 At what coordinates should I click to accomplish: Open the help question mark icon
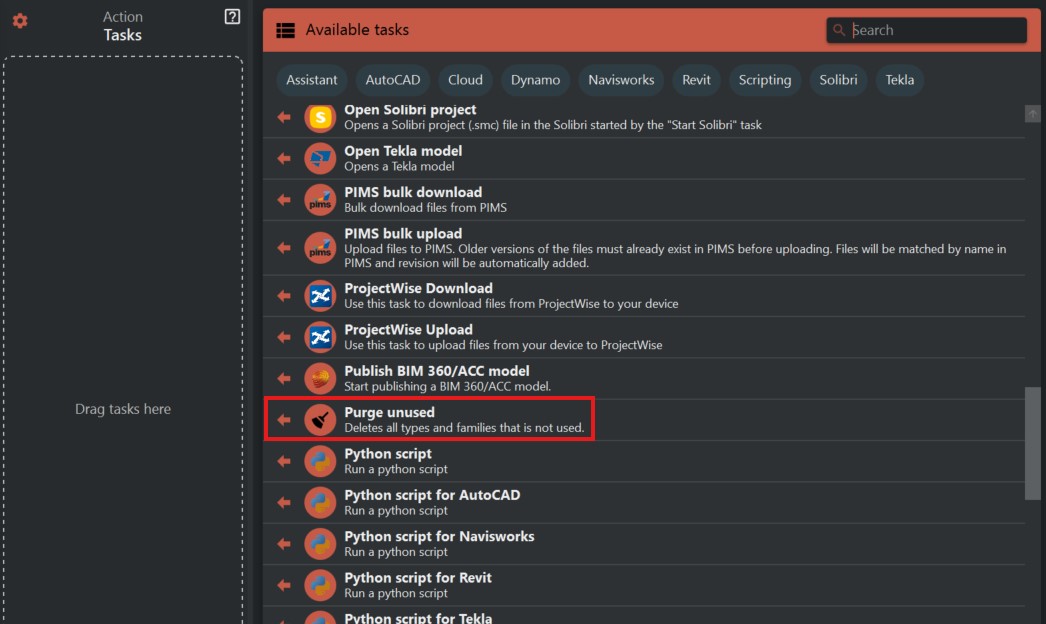coord(232,16)
